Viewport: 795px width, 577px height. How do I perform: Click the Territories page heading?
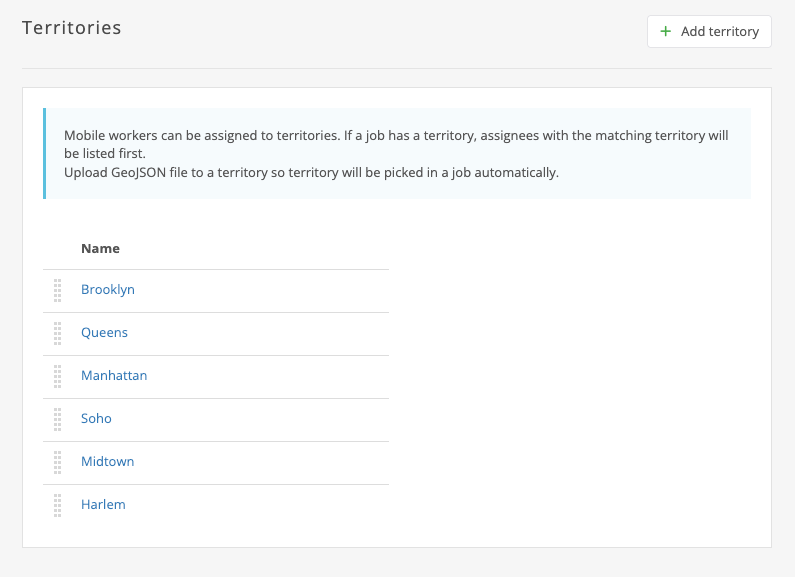pos(72,28)
